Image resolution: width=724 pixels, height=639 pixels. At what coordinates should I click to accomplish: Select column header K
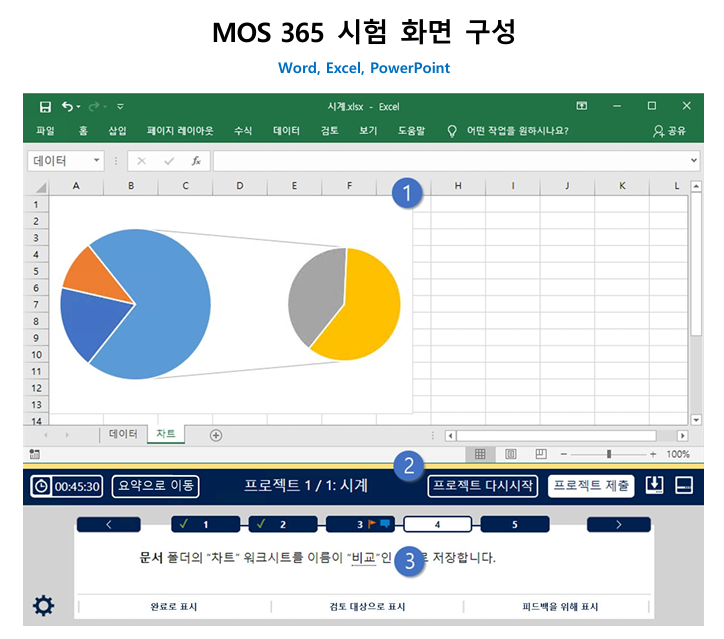622,186
